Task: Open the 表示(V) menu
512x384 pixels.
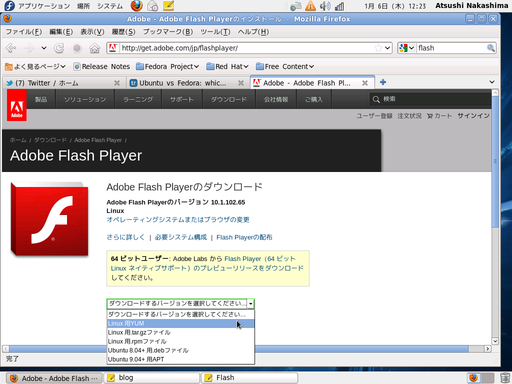Action: coord(92,32)
